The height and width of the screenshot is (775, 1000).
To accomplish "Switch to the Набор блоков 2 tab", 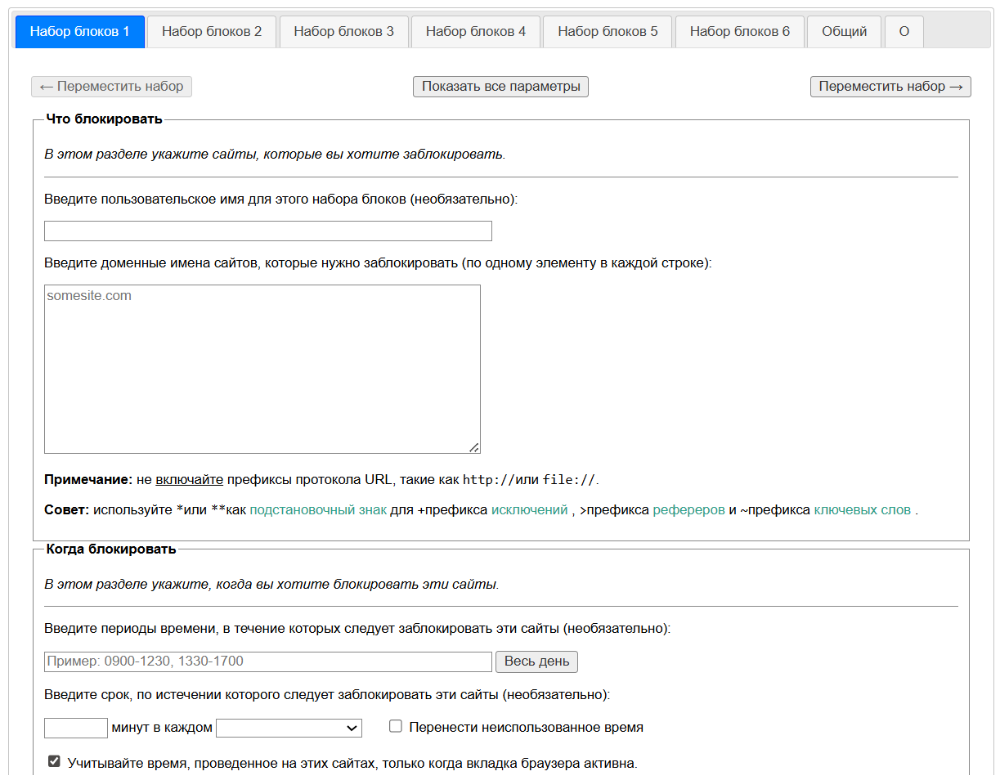I will [211, 31].
